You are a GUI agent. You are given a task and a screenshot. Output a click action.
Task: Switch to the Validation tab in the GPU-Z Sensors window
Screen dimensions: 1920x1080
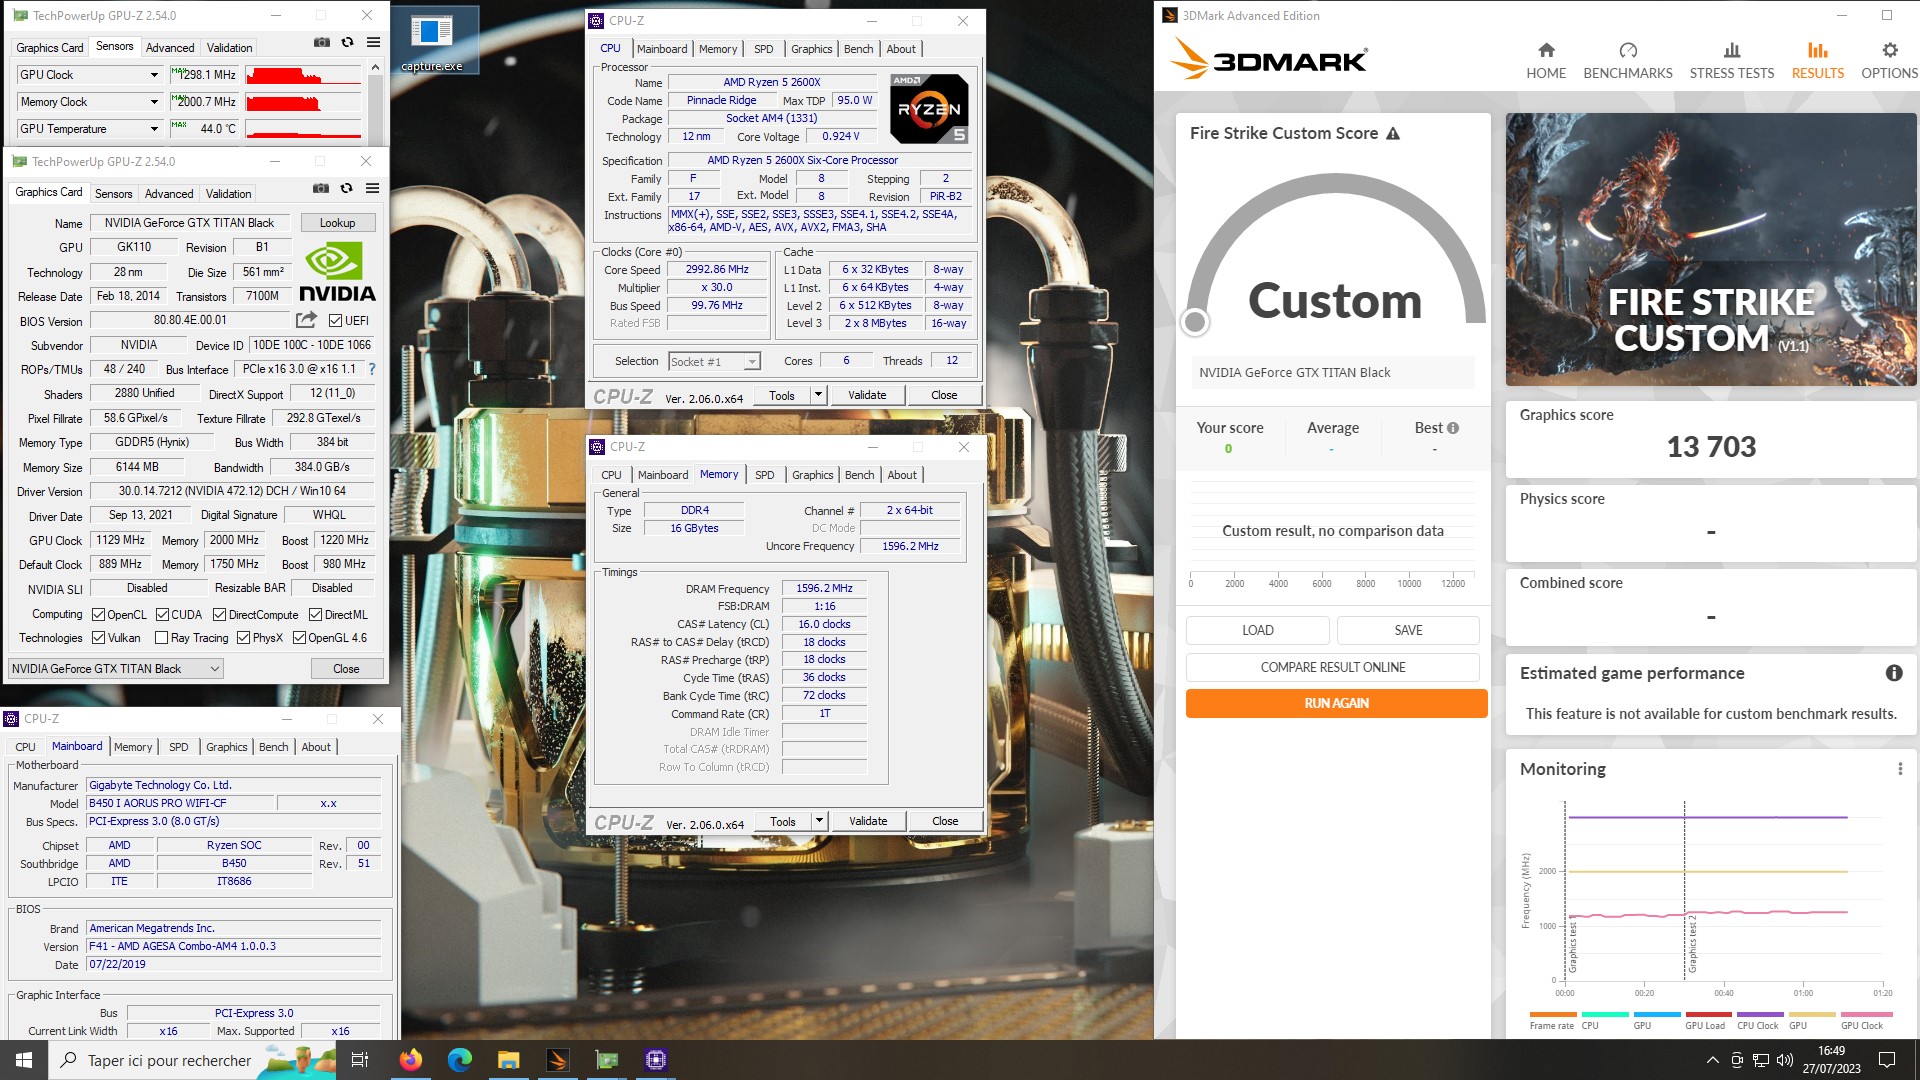[x=229, y=48]
